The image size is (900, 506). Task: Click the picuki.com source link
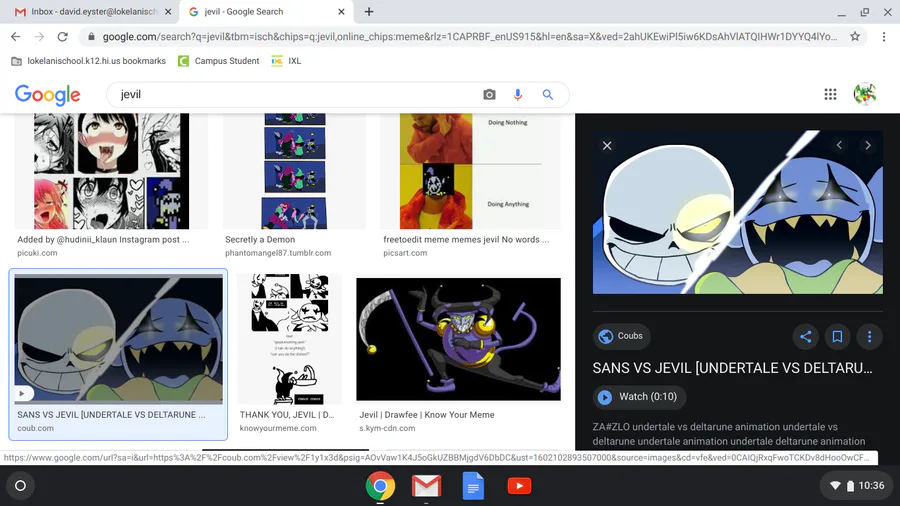(x=37, y=253)
